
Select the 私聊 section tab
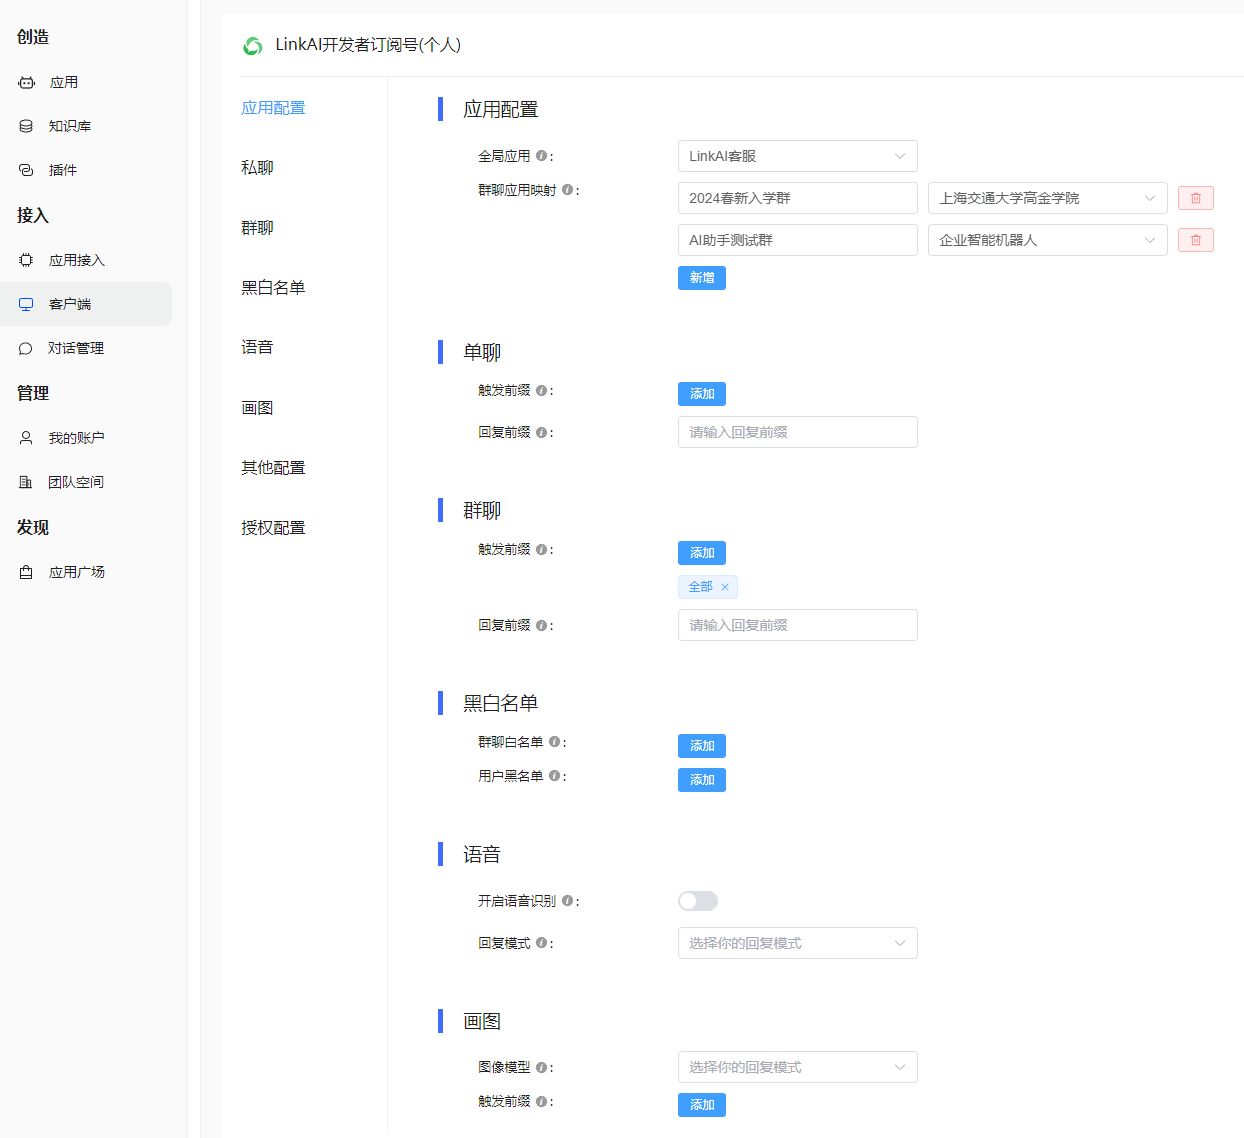click(257, 168)
